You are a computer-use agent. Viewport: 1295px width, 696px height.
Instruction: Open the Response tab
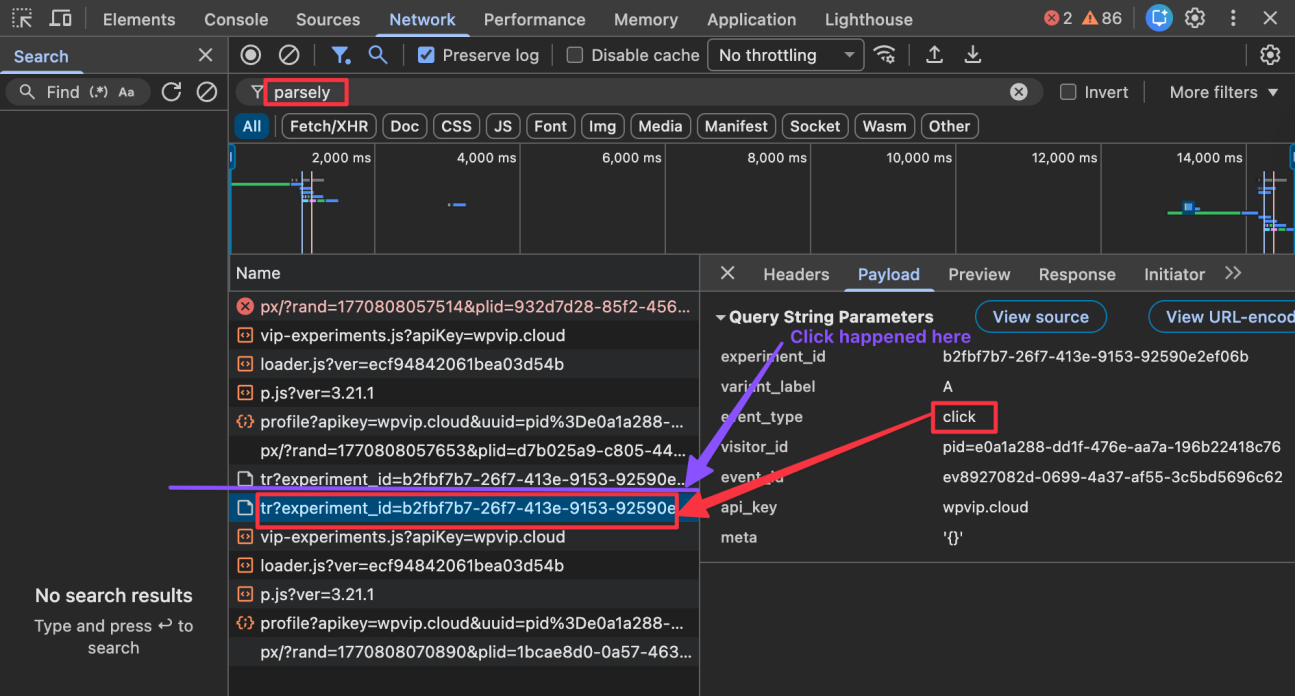tap(1077, 273)
